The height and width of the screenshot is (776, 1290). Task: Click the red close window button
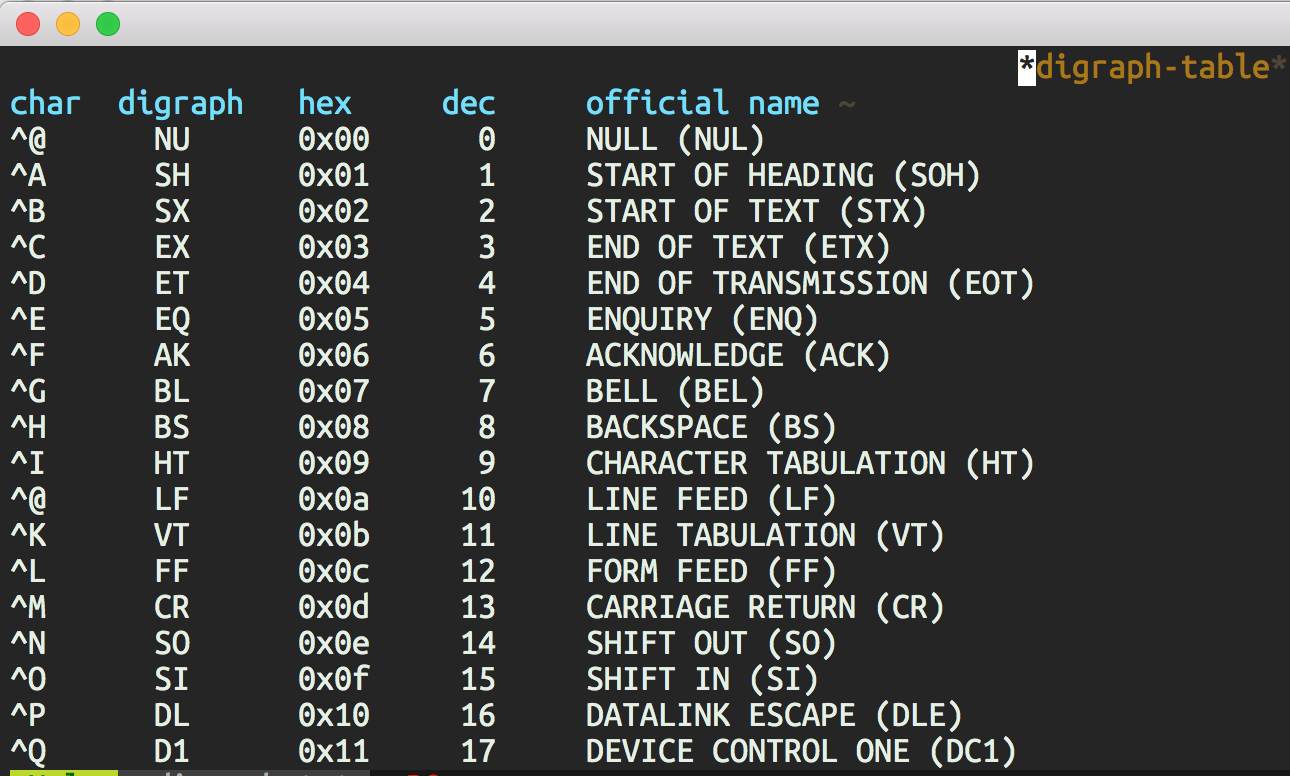pyautogui.click(x=28, y=24)
